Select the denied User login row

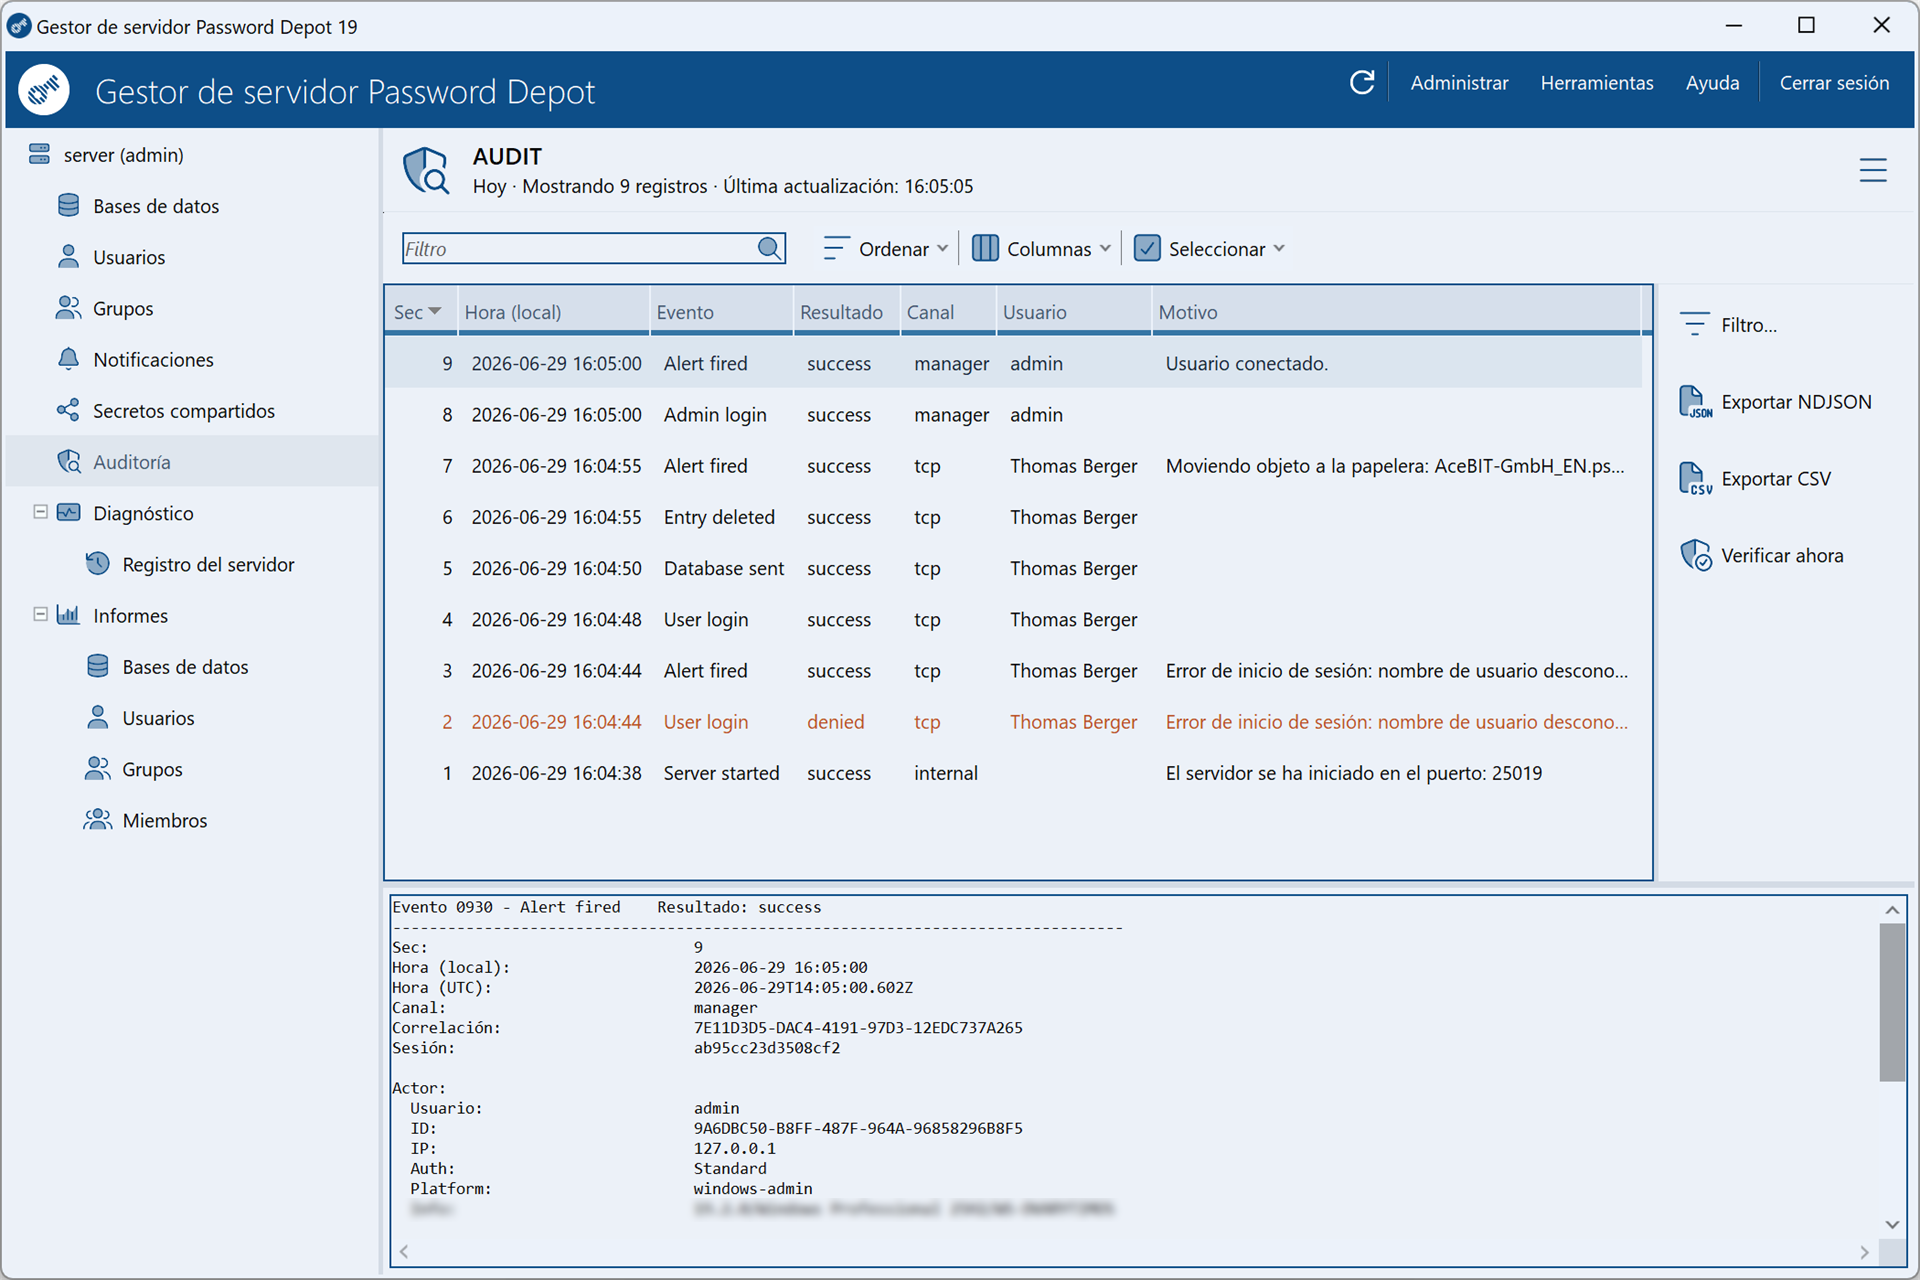point(1013,722)
